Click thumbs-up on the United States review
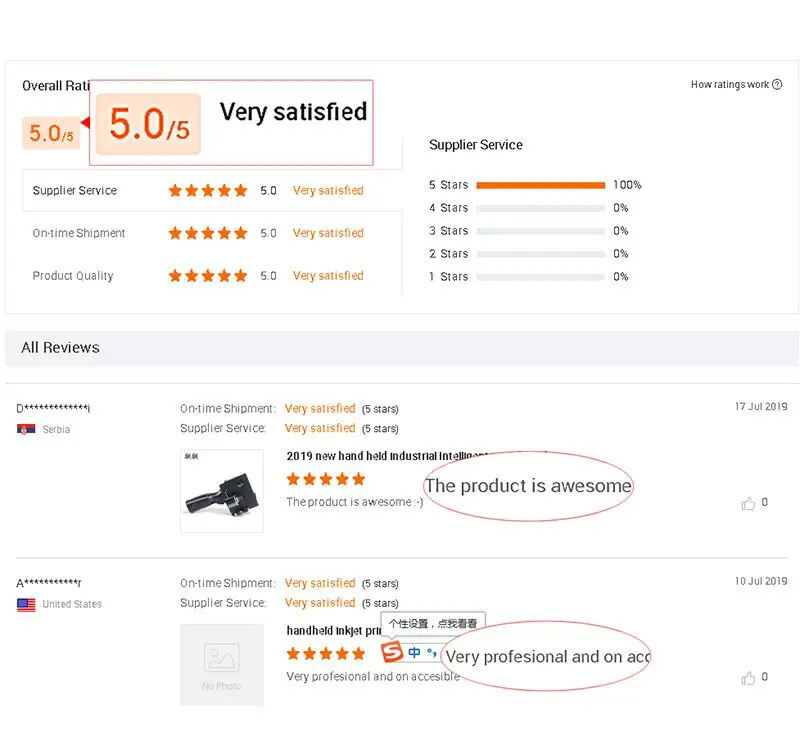The width and height of the screenshot is (800, 750). click(748, 678)
